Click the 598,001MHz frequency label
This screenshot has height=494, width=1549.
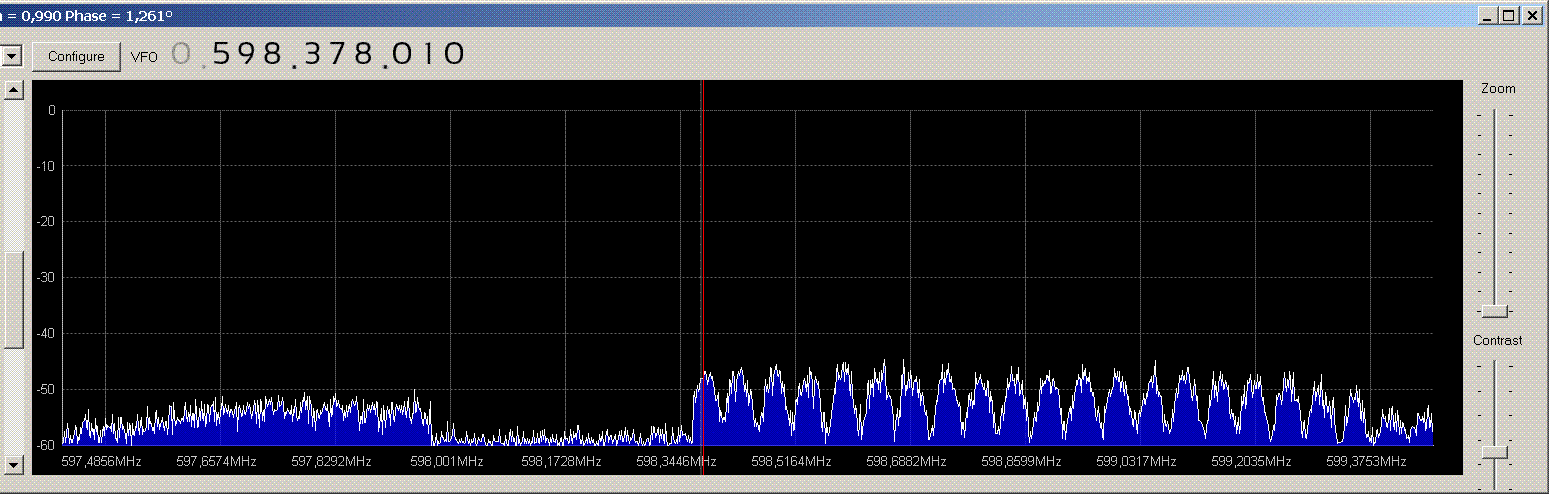(446, 462)
